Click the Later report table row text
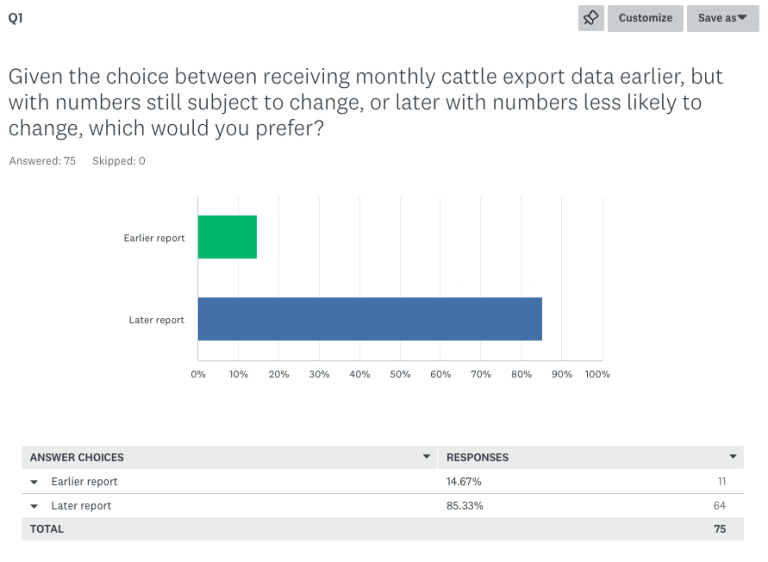The image size is (768, 562). 81,506
